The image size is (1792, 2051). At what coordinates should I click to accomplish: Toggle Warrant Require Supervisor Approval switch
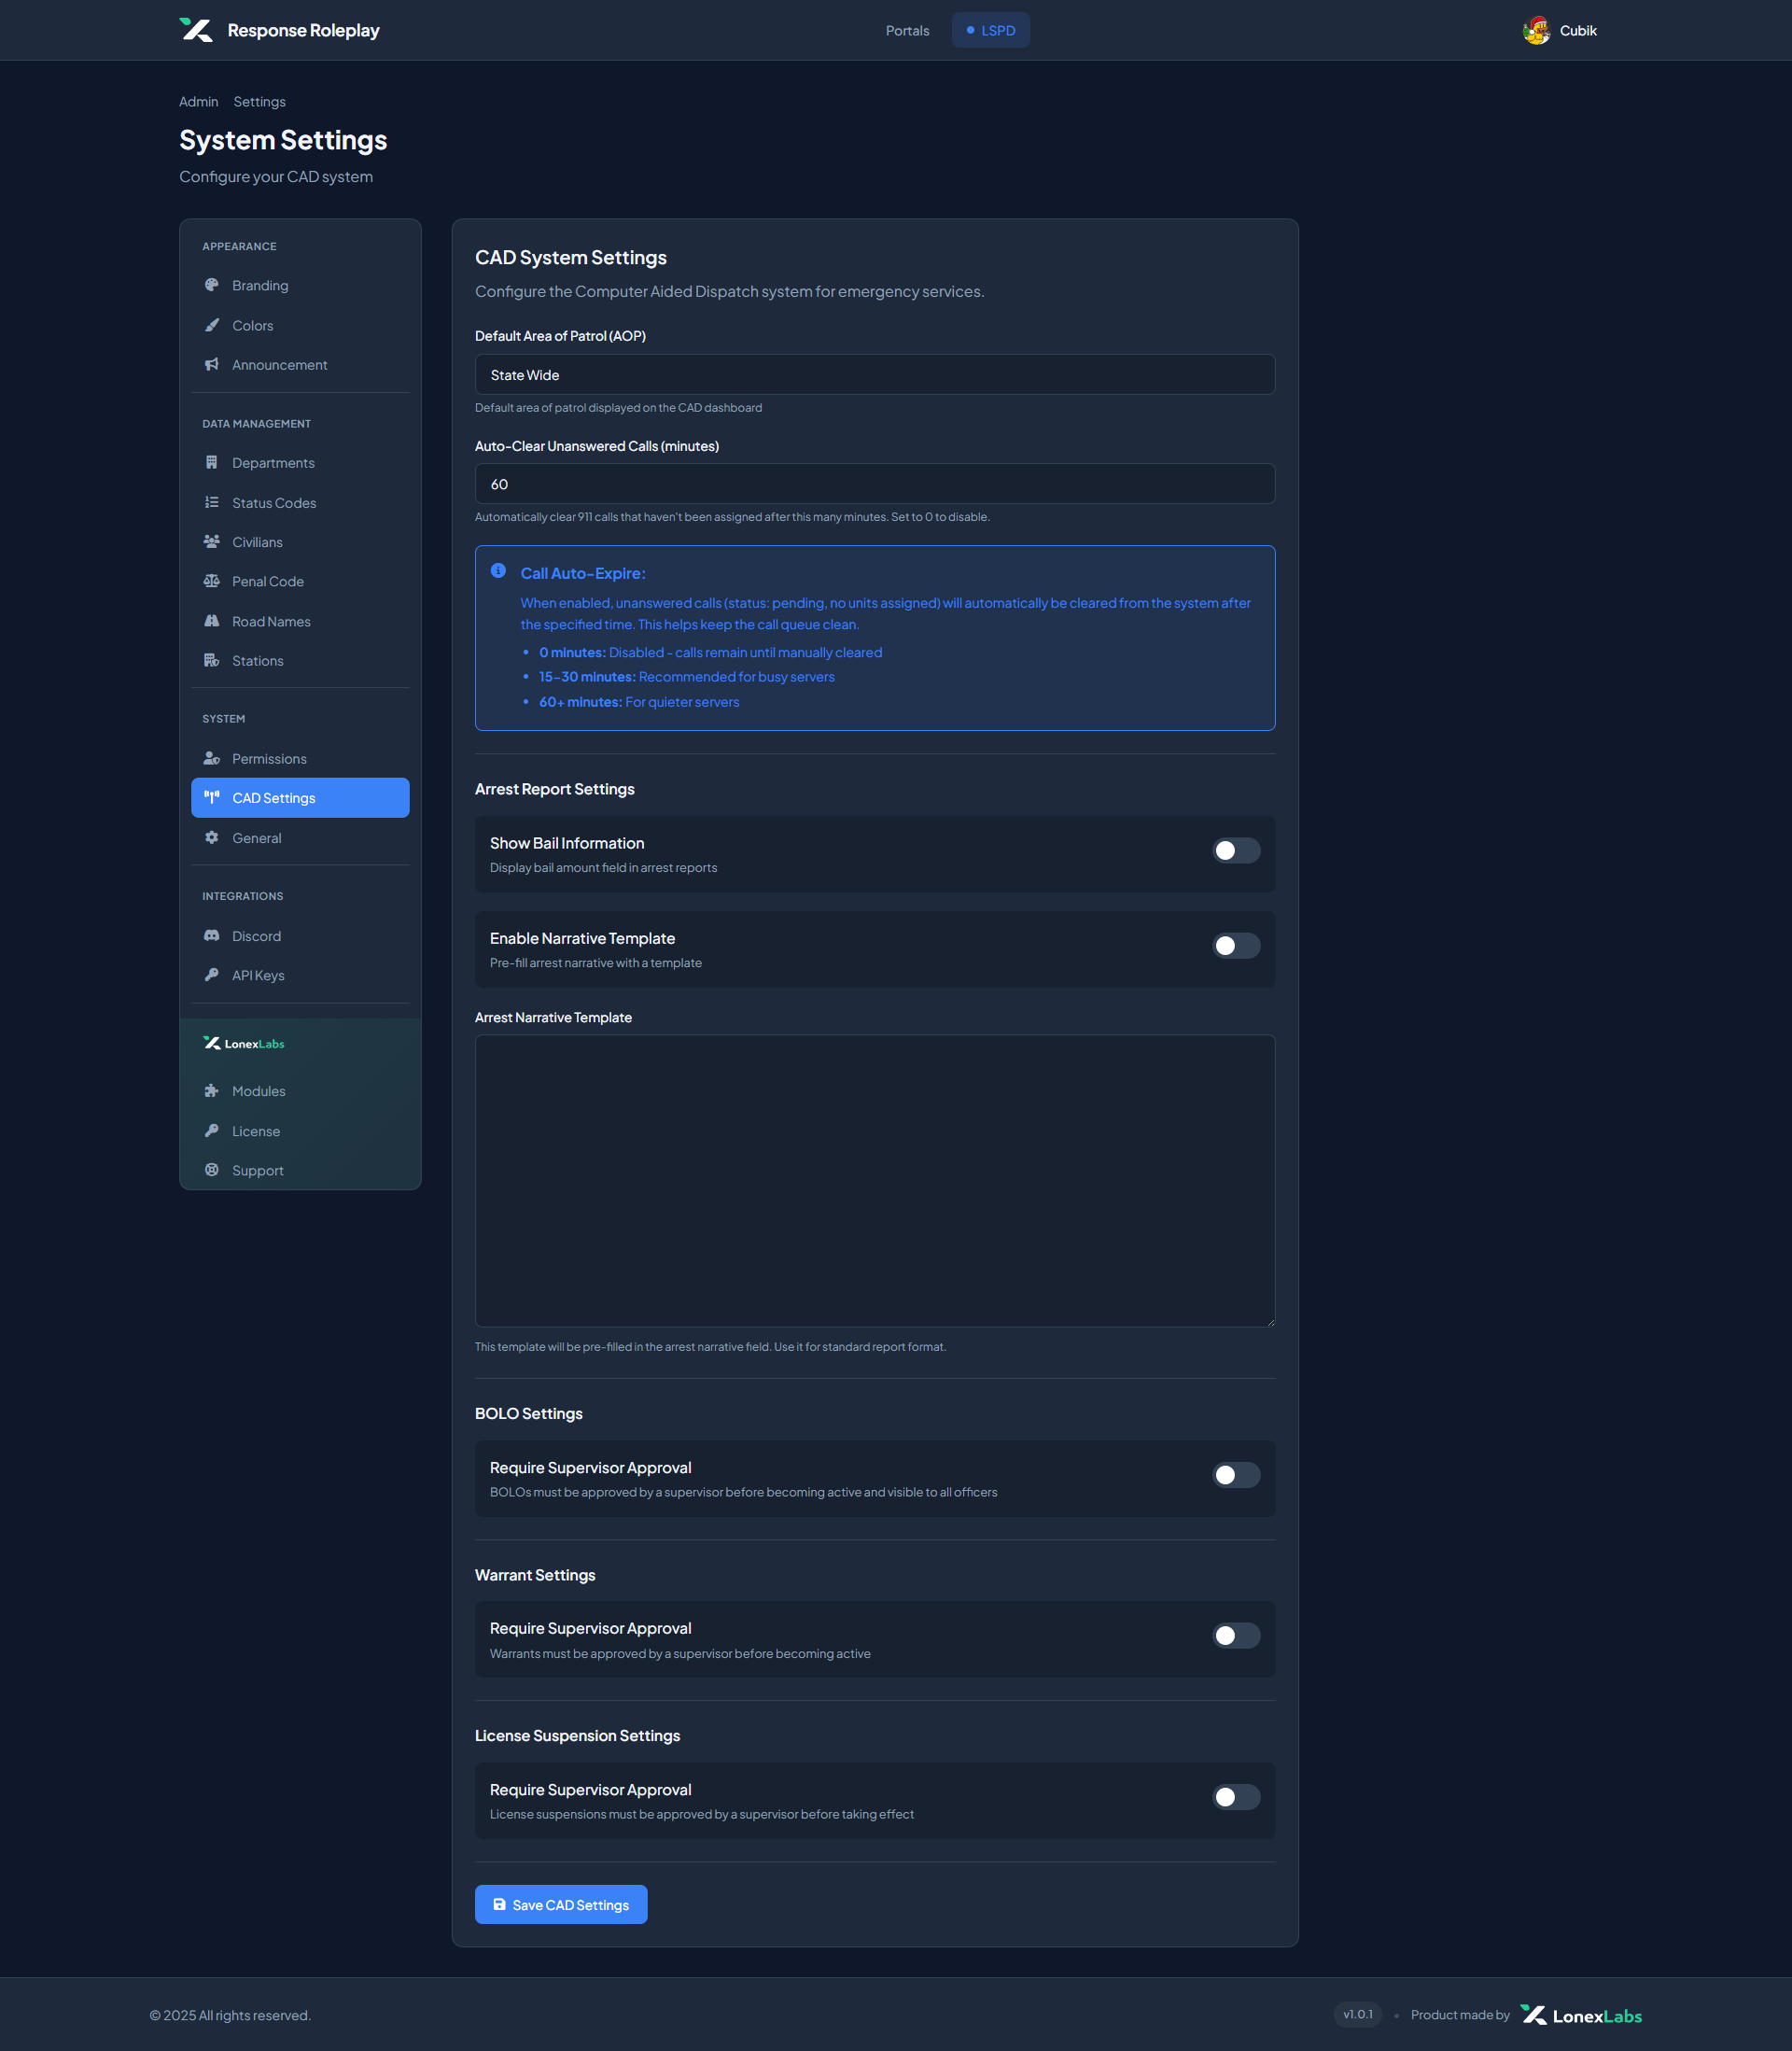[1236, 1636]
